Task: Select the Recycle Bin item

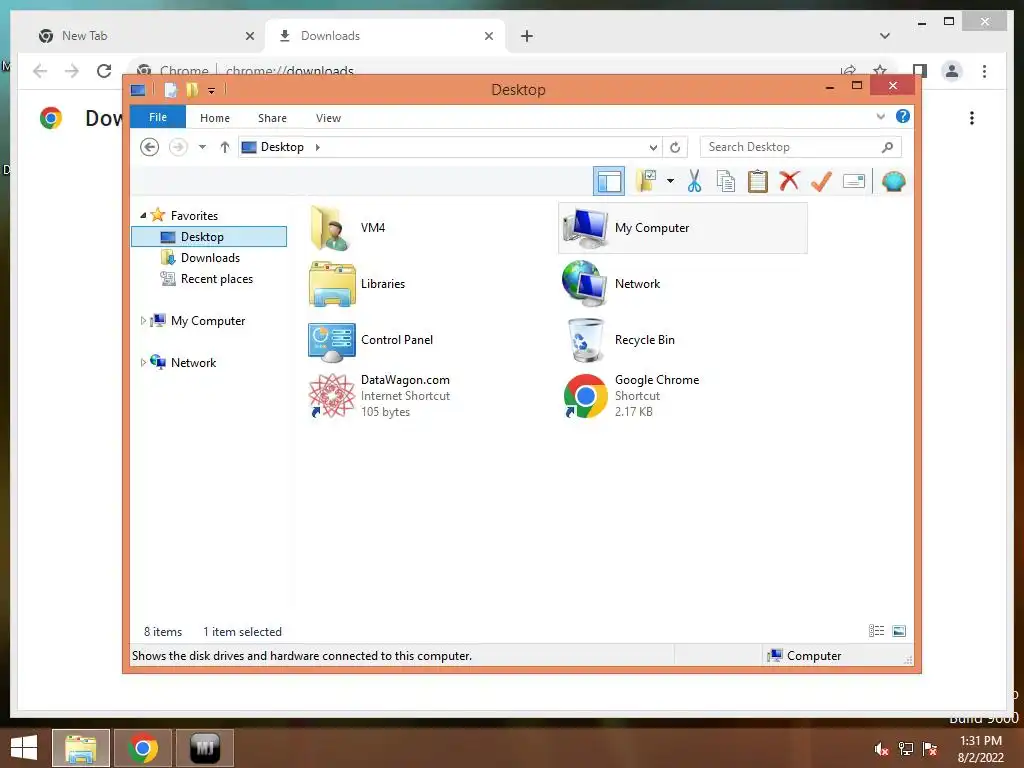Action: [618, 340]
